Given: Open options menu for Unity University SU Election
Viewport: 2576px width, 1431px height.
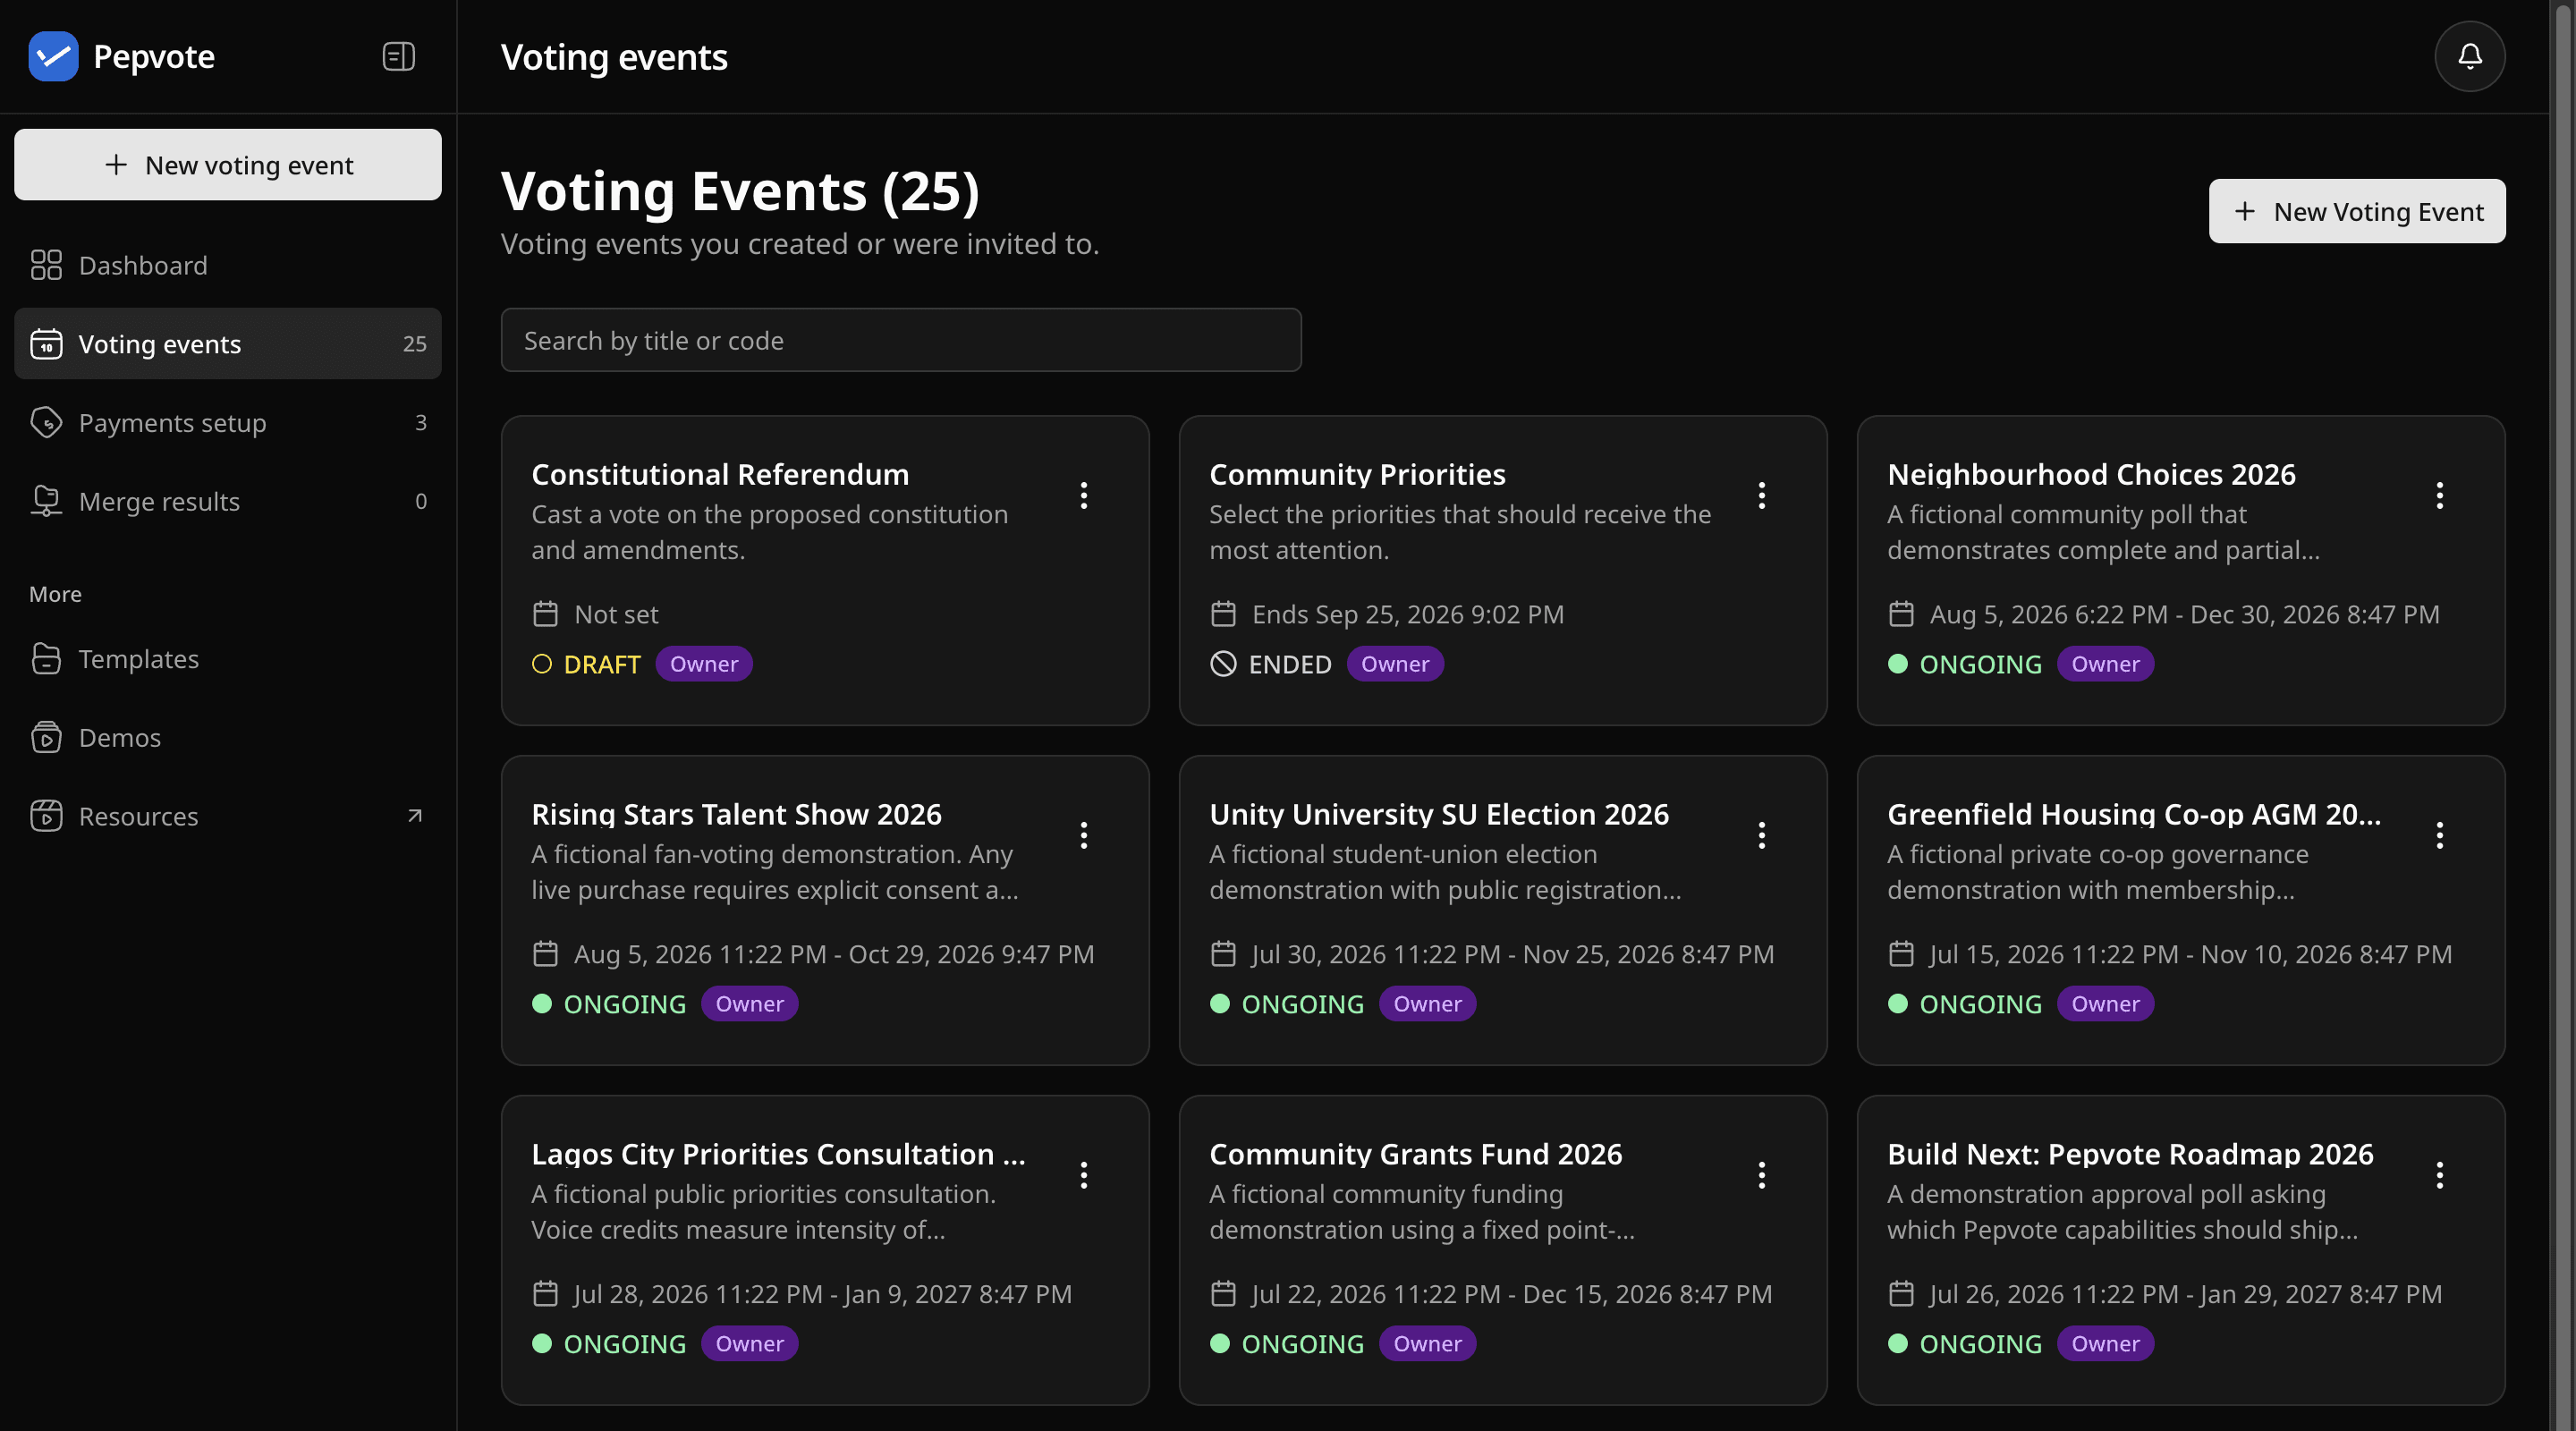Looking at the screenshot, I should click(1761, 835).
